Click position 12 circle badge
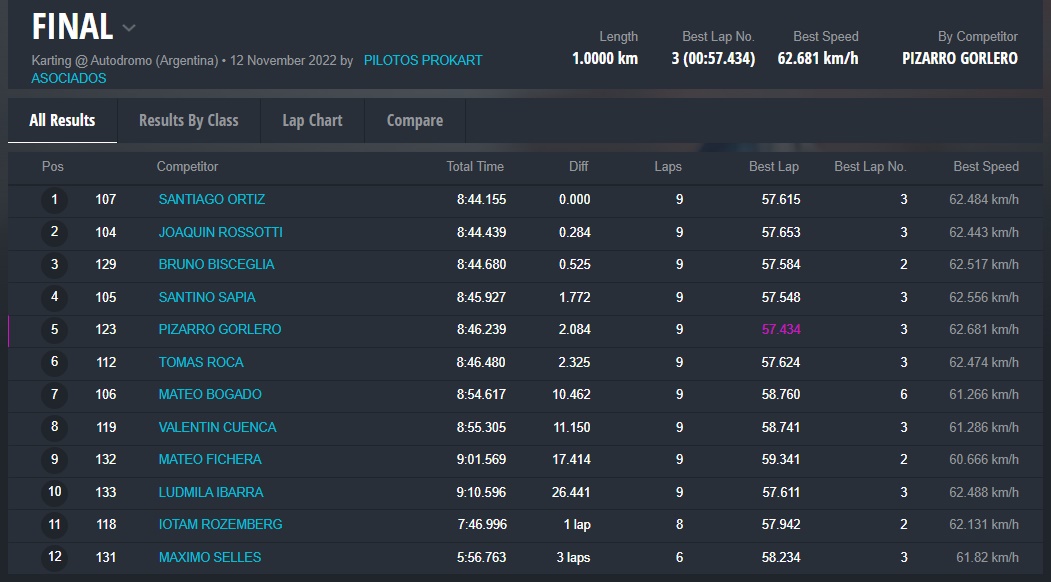Viewport: 1051px width, 582px height. pos(54,557)
